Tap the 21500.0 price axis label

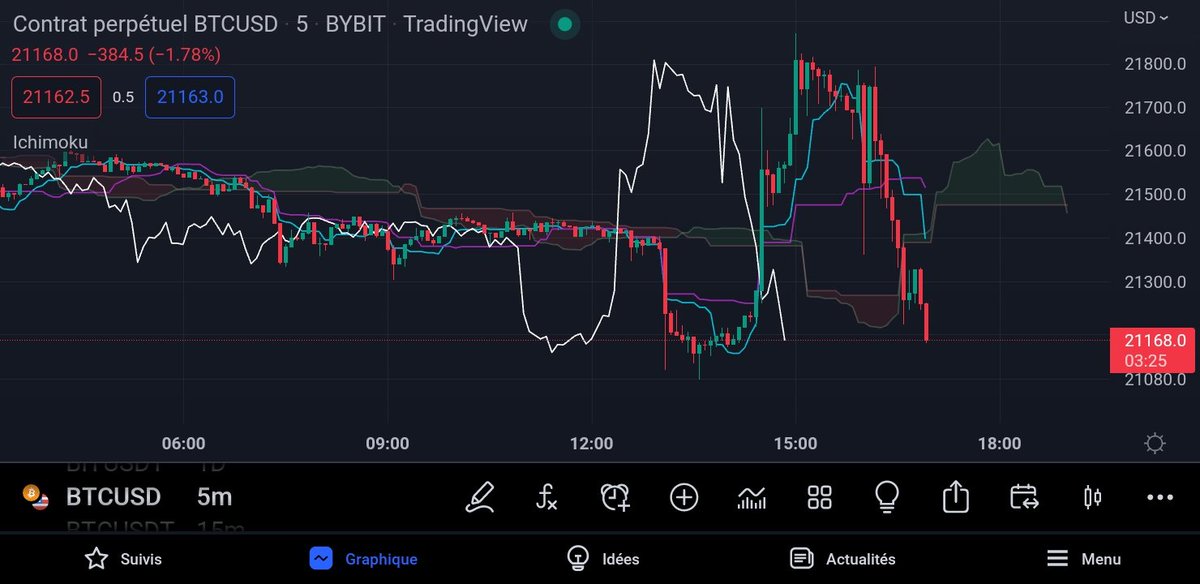[x=1153, y=194]
